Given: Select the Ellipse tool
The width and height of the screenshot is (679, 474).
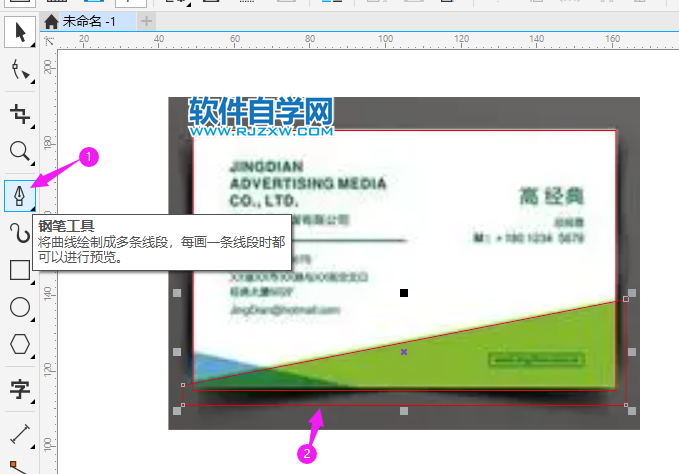Looking at the screenshot, I should [19, 307].
